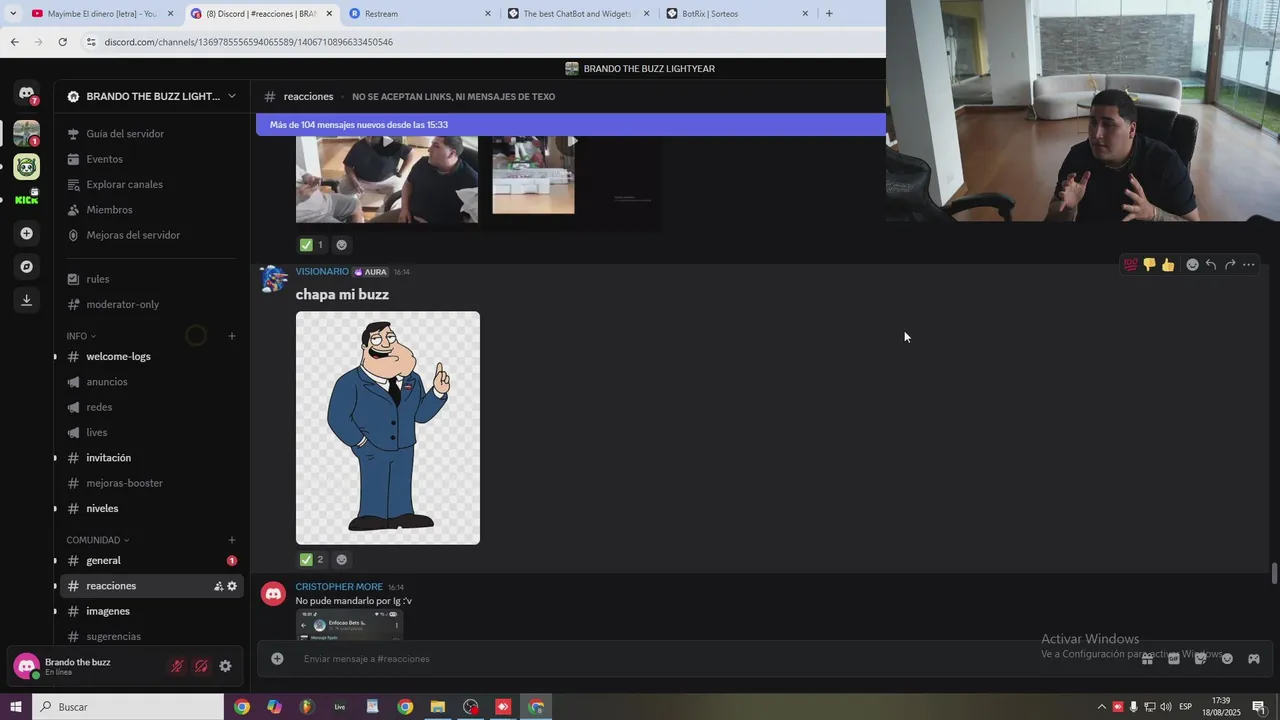Toggle checkmark reaction with count 1
Image resolution: width=1280 pixels, height=720 pixels.
coord(312,245)
